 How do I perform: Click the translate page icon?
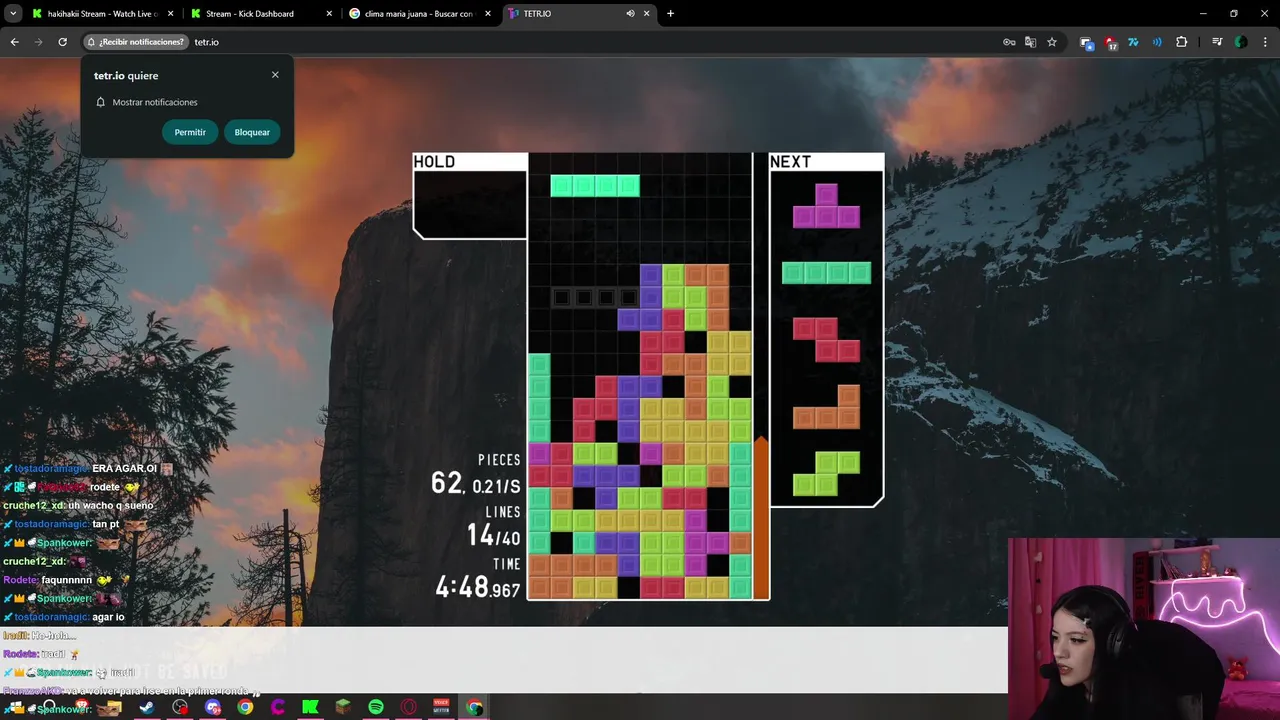tap(1030, 42)
